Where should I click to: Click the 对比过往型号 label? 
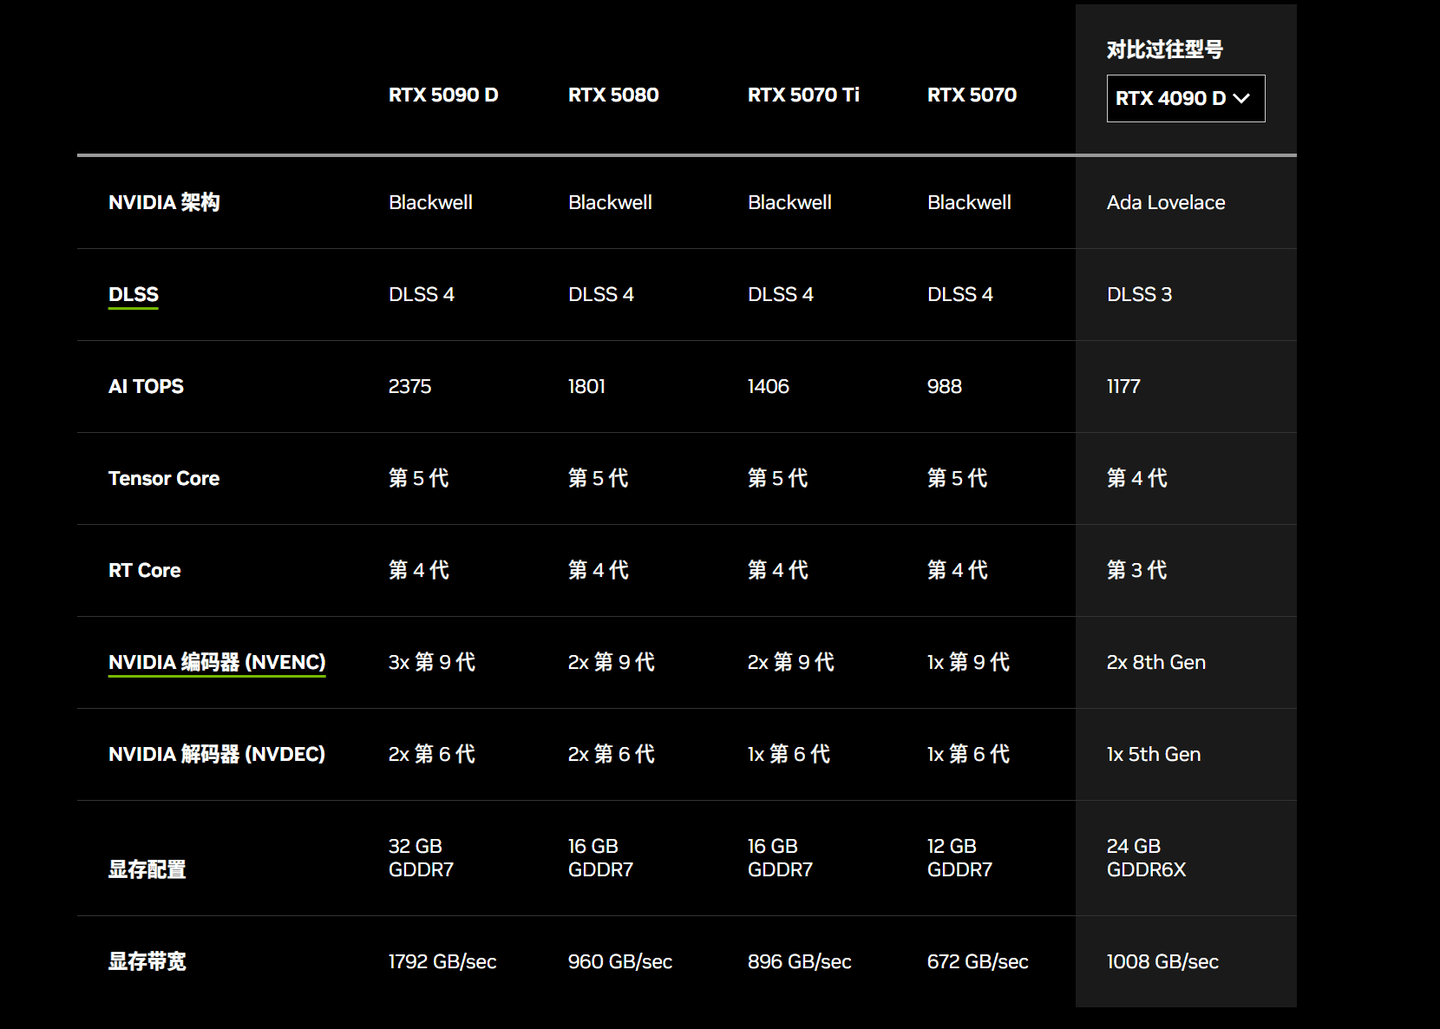(x=1164, y=49)
